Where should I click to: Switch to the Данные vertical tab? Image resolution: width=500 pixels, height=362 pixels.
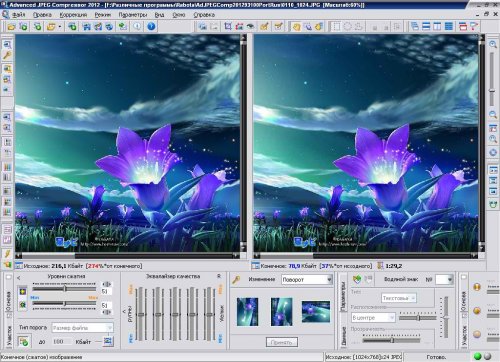[344, 336]
